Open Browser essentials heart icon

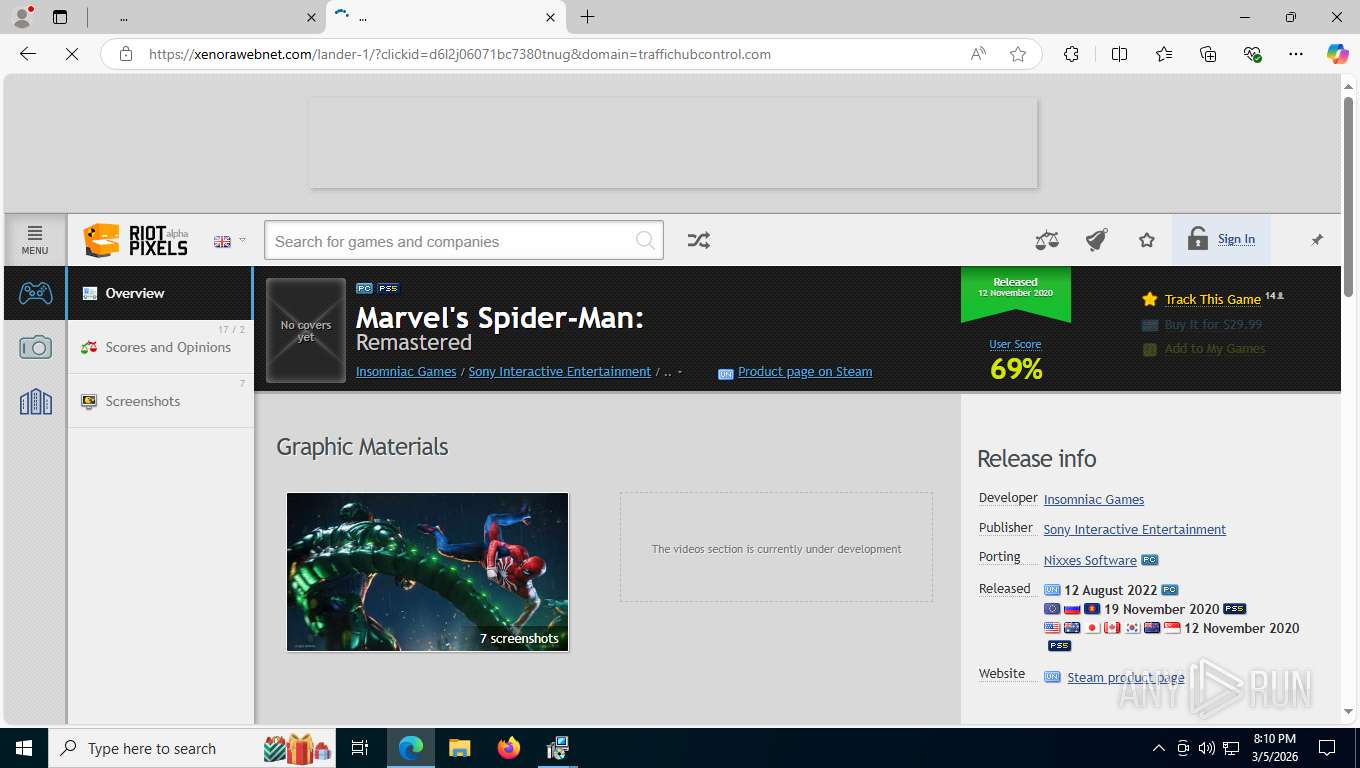[1252, 54]
